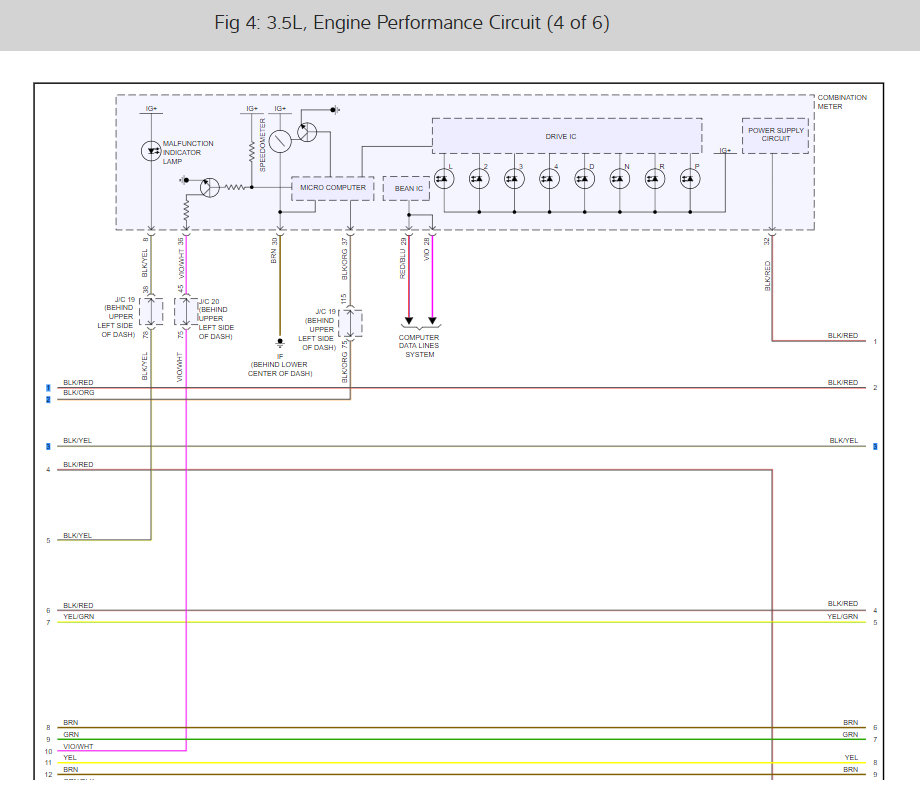Click the BLK/YEL label at terminal 5

tap(77, 536)
